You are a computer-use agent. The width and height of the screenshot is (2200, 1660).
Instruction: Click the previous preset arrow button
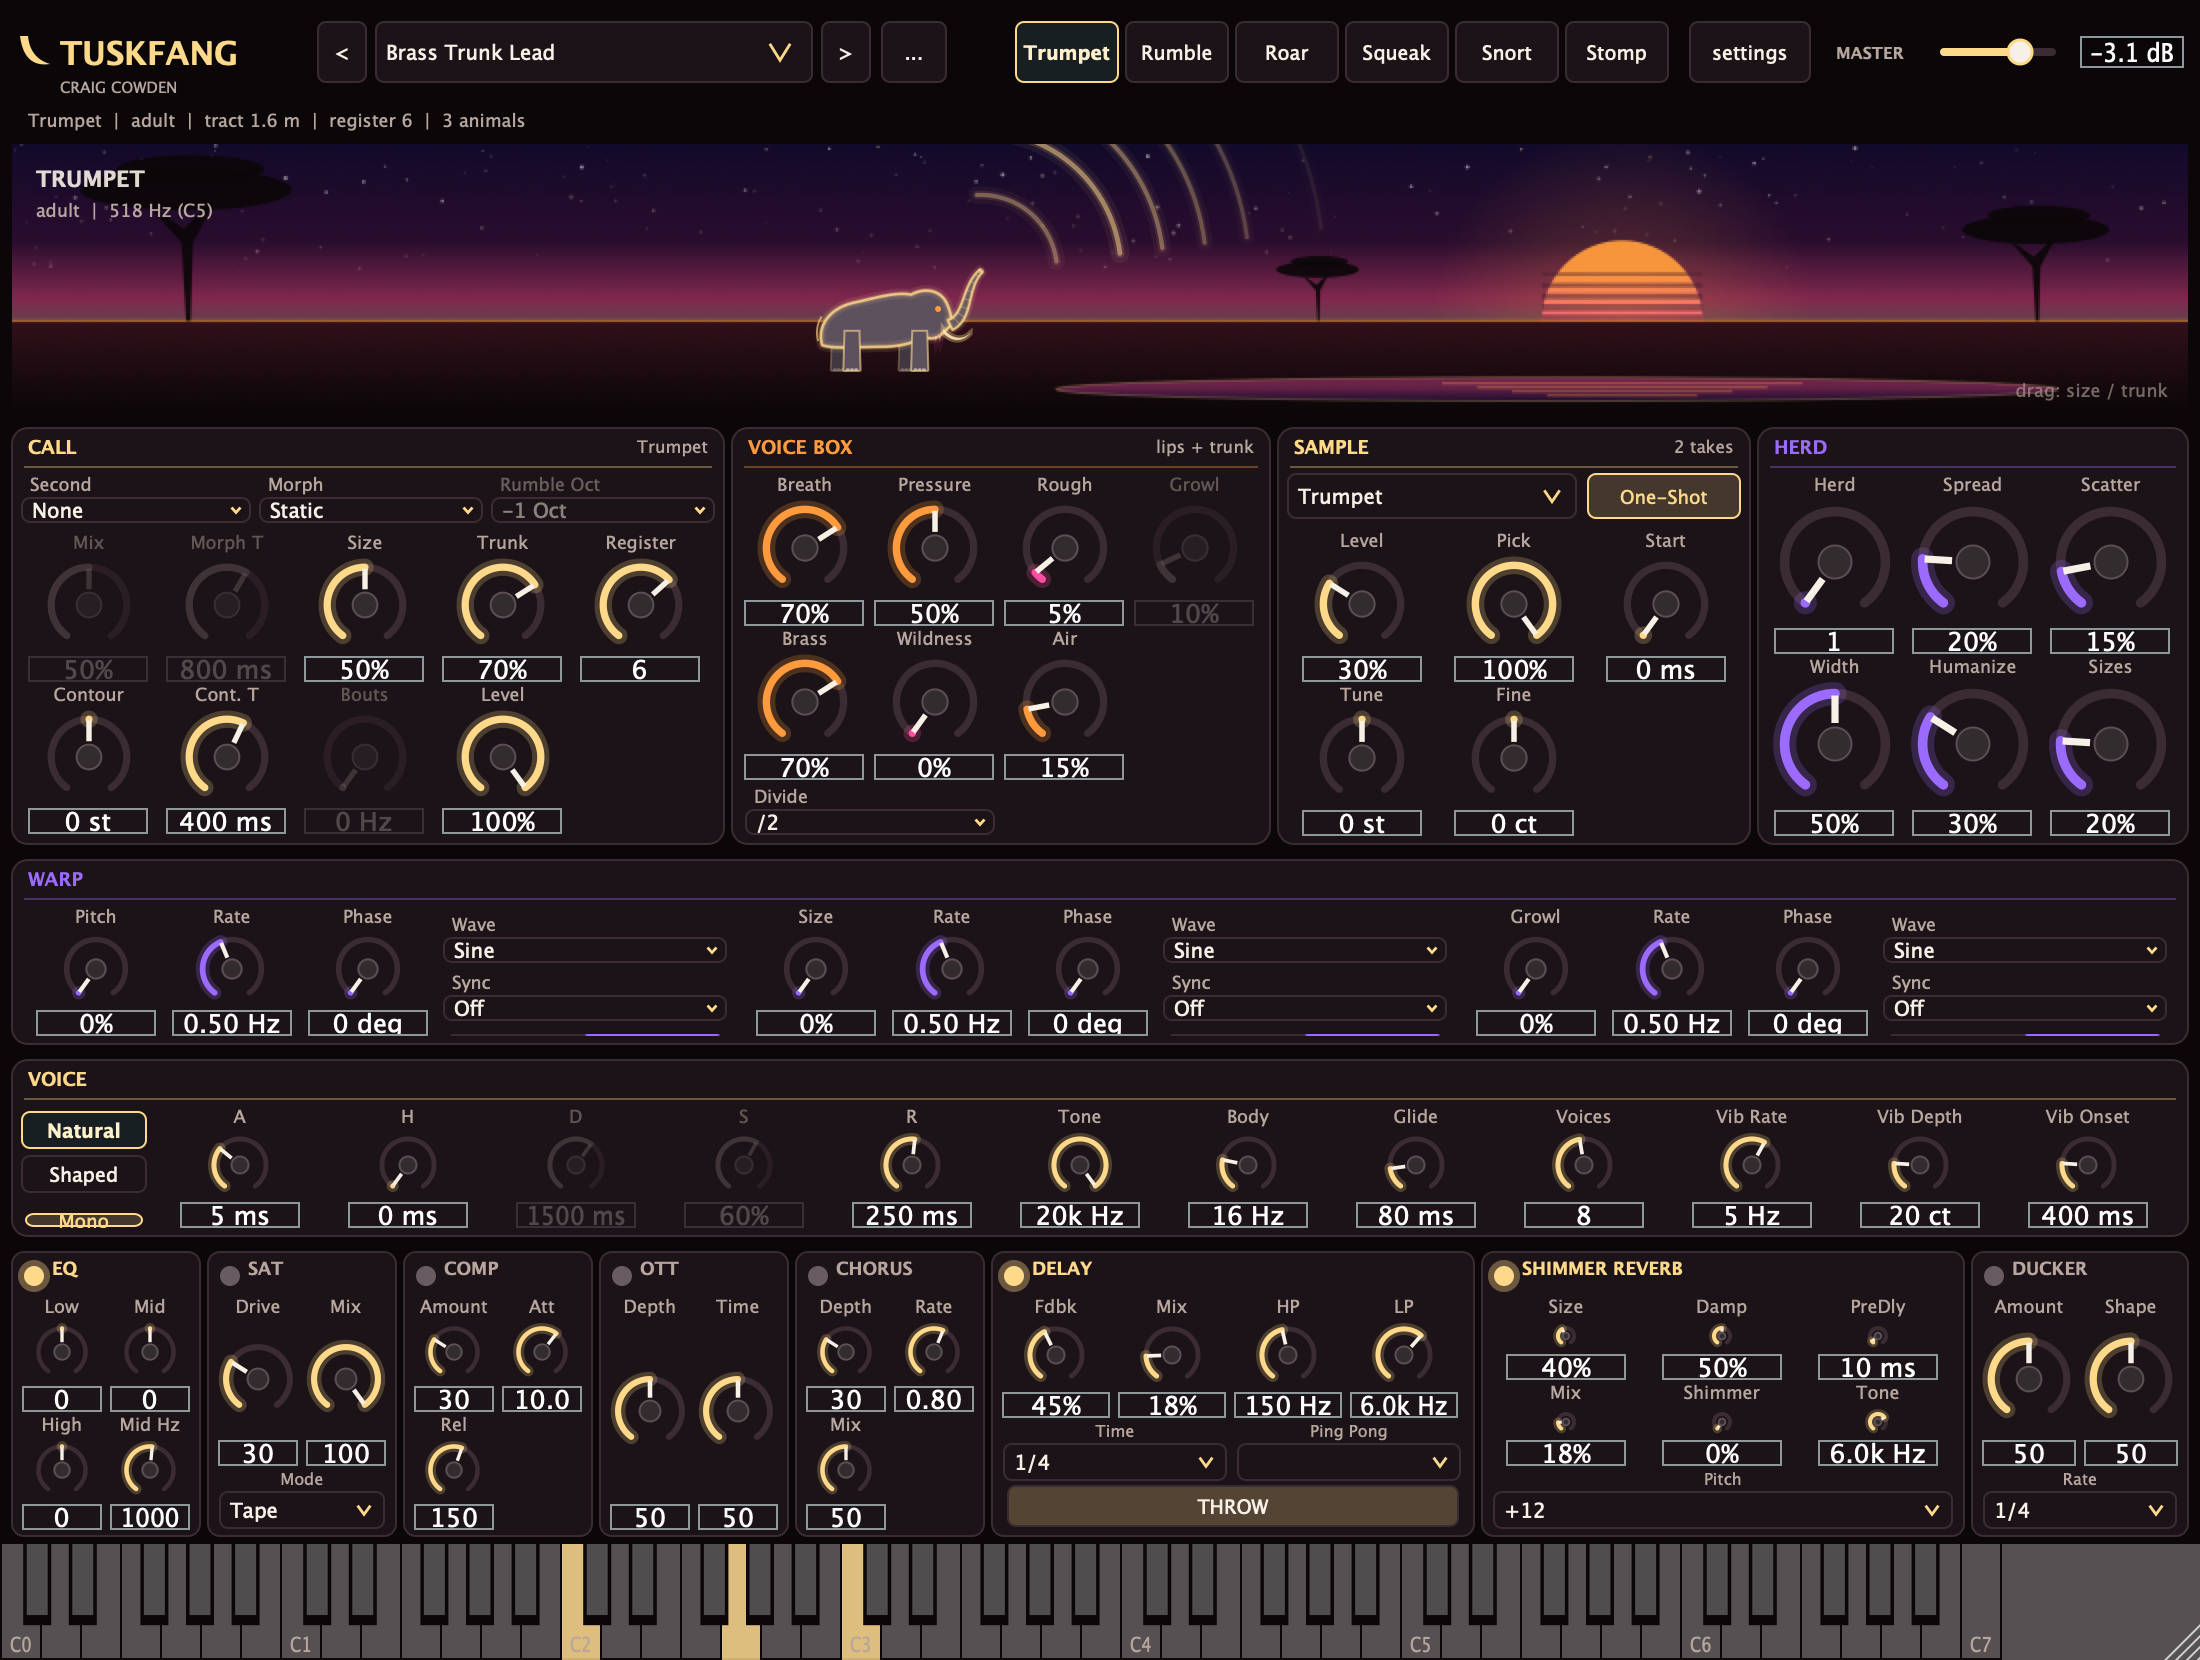coord(342,53)
